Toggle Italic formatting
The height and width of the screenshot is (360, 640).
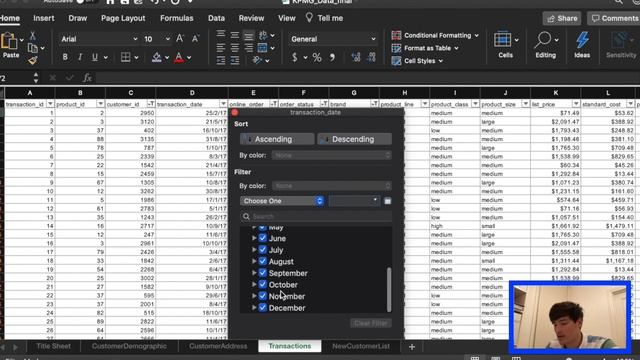point(80,58)
